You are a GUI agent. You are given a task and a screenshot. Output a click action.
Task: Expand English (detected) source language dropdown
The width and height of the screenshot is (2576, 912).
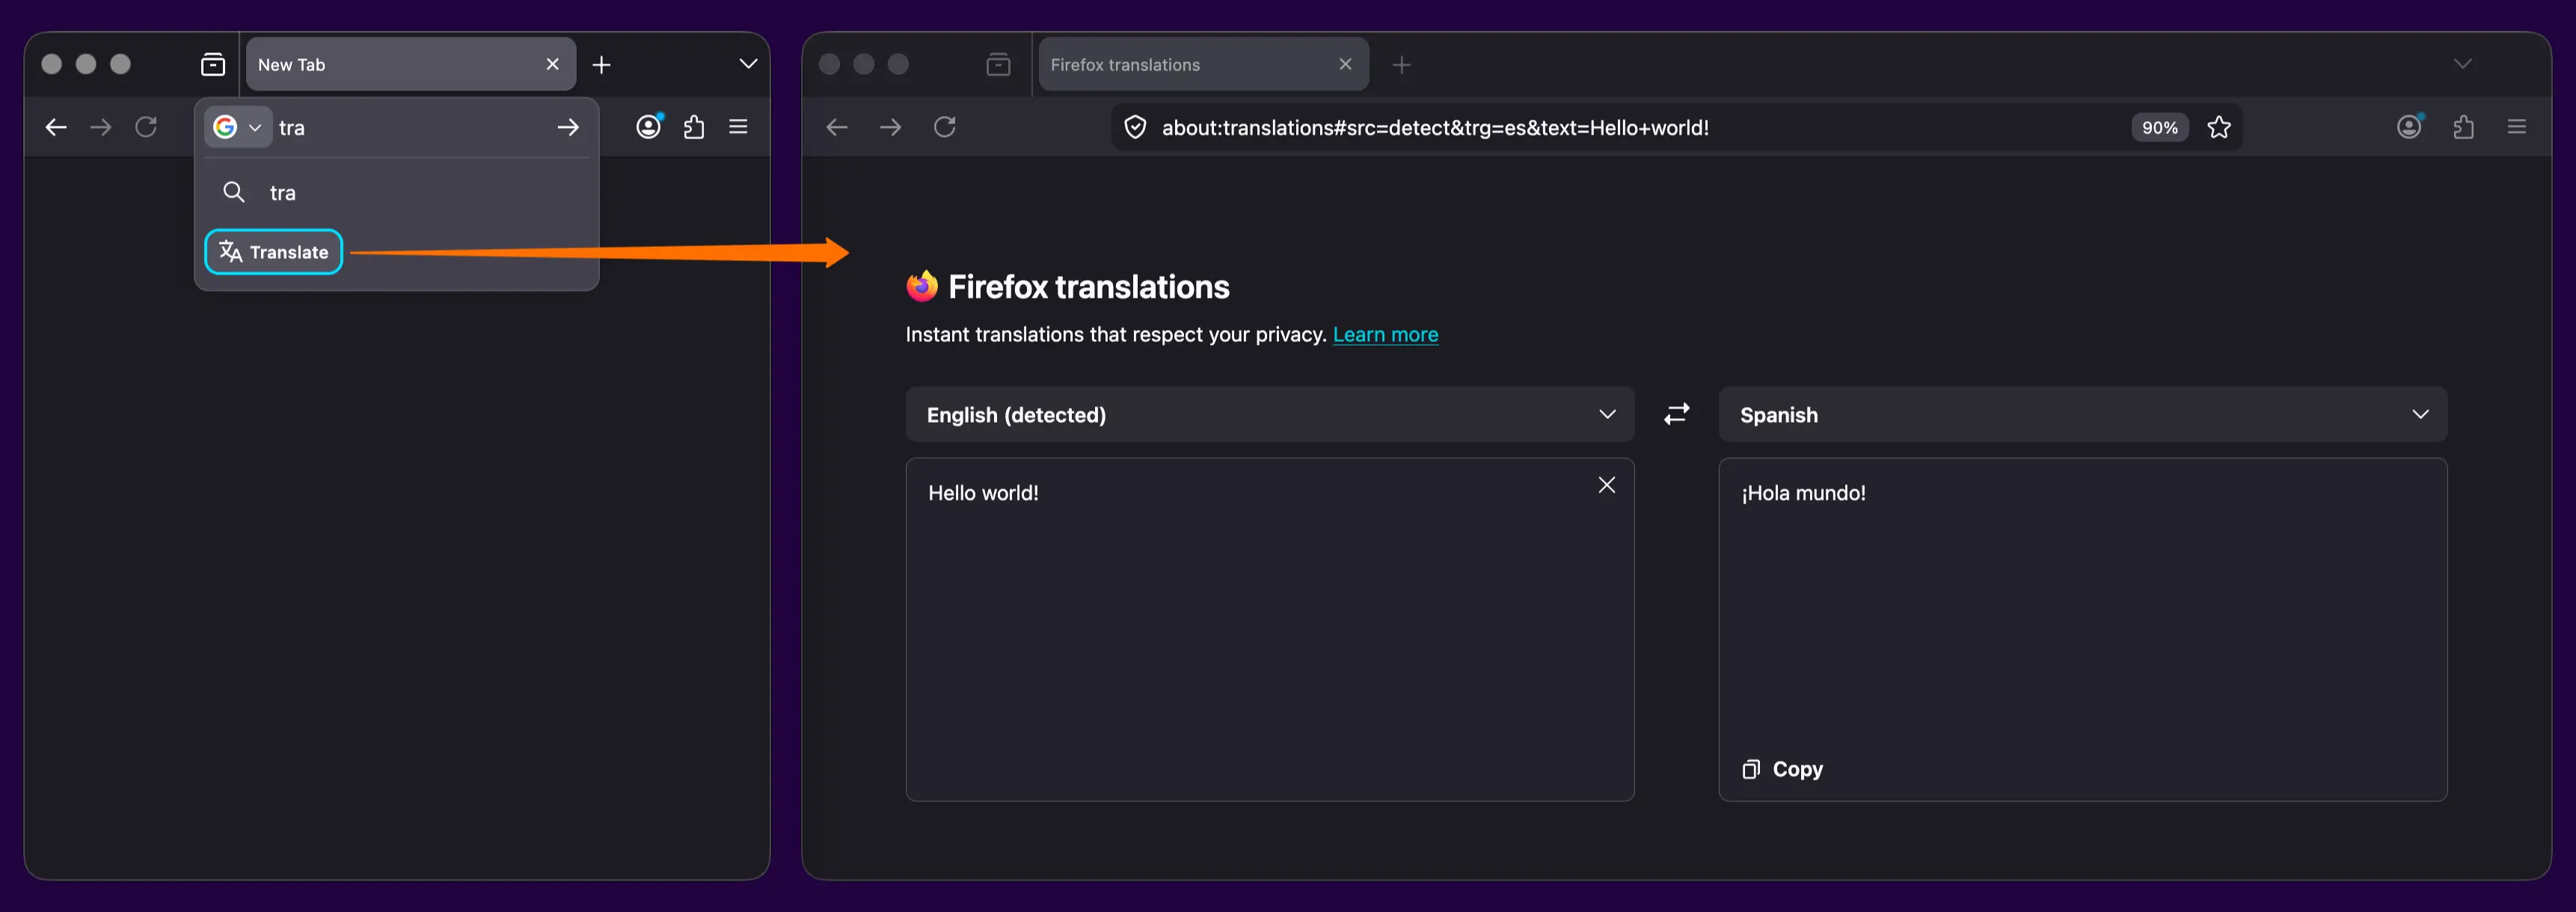point(1269,414)
